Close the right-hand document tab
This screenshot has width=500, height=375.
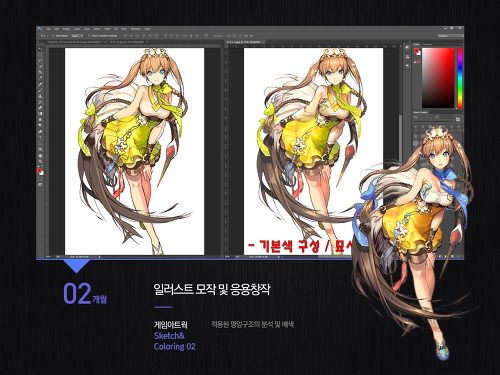[x=264, y=42]
